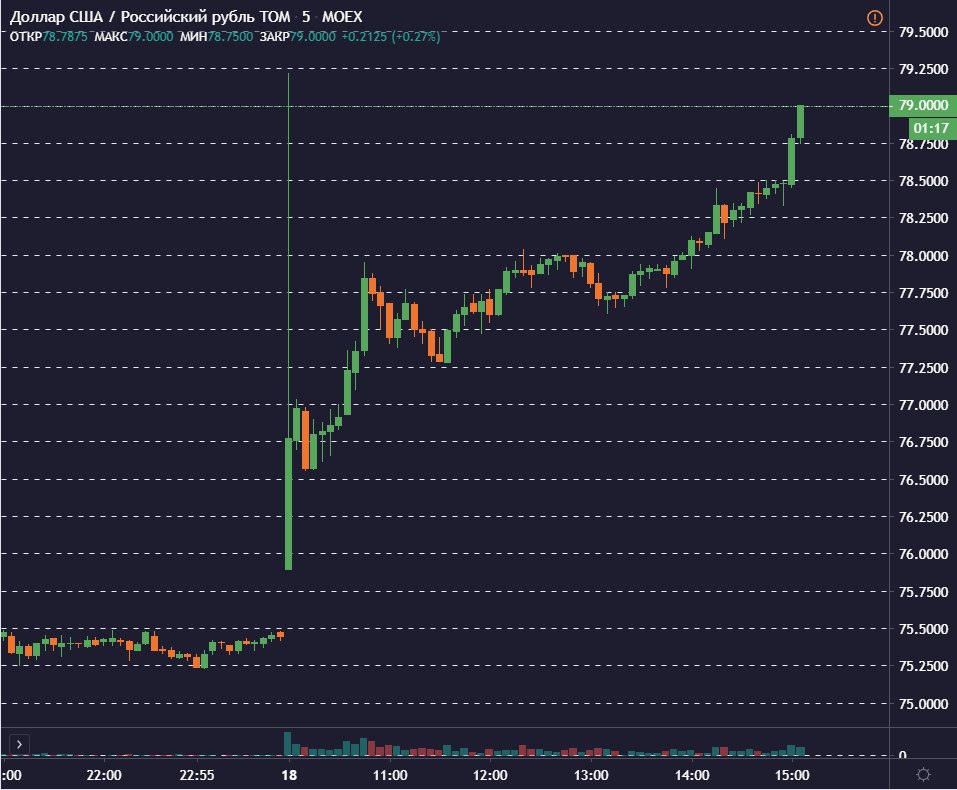Click the 79.2500 price axis label
The image size is (957, 790).
coord(923,69)
